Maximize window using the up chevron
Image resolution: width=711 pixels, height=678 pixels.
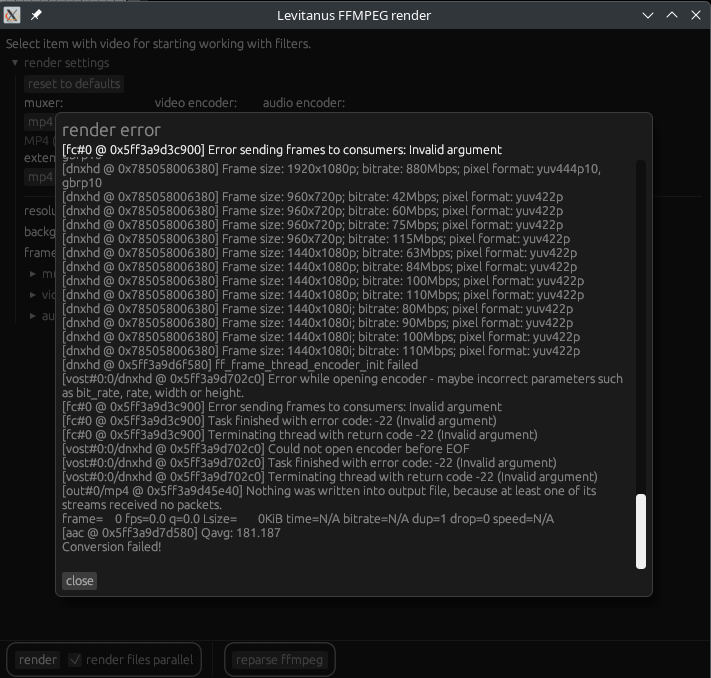(672, 15)
